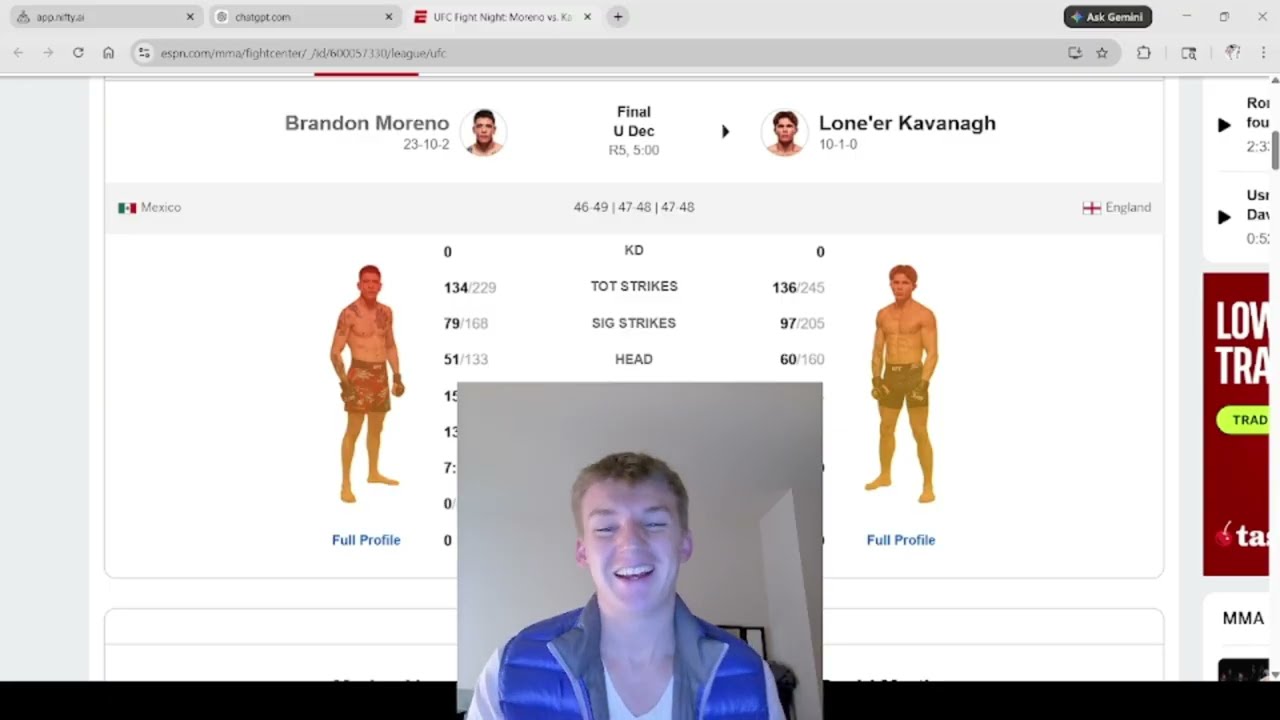Select the UFC Fight Night browser tab
The height and width of the screenshot is (720, 1280).
coord(503,17)
